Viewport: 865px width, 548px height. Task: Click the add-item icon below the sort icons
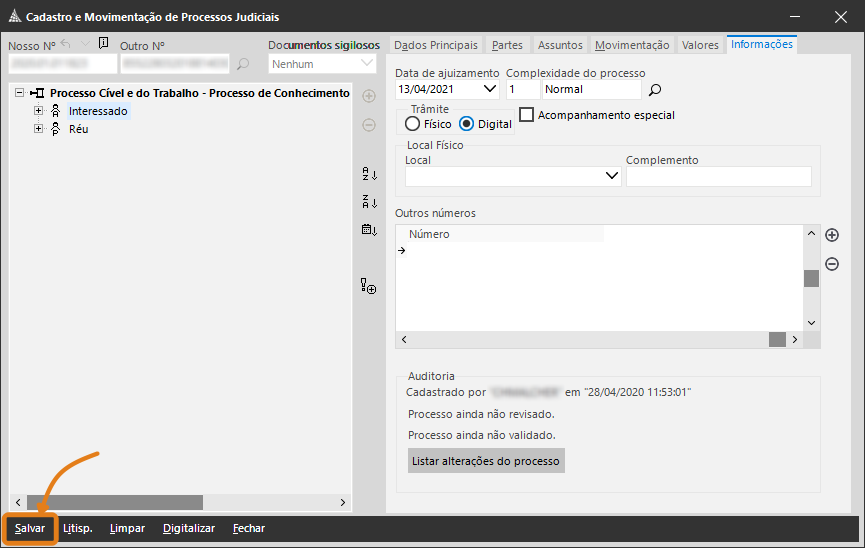click(369, 287)
